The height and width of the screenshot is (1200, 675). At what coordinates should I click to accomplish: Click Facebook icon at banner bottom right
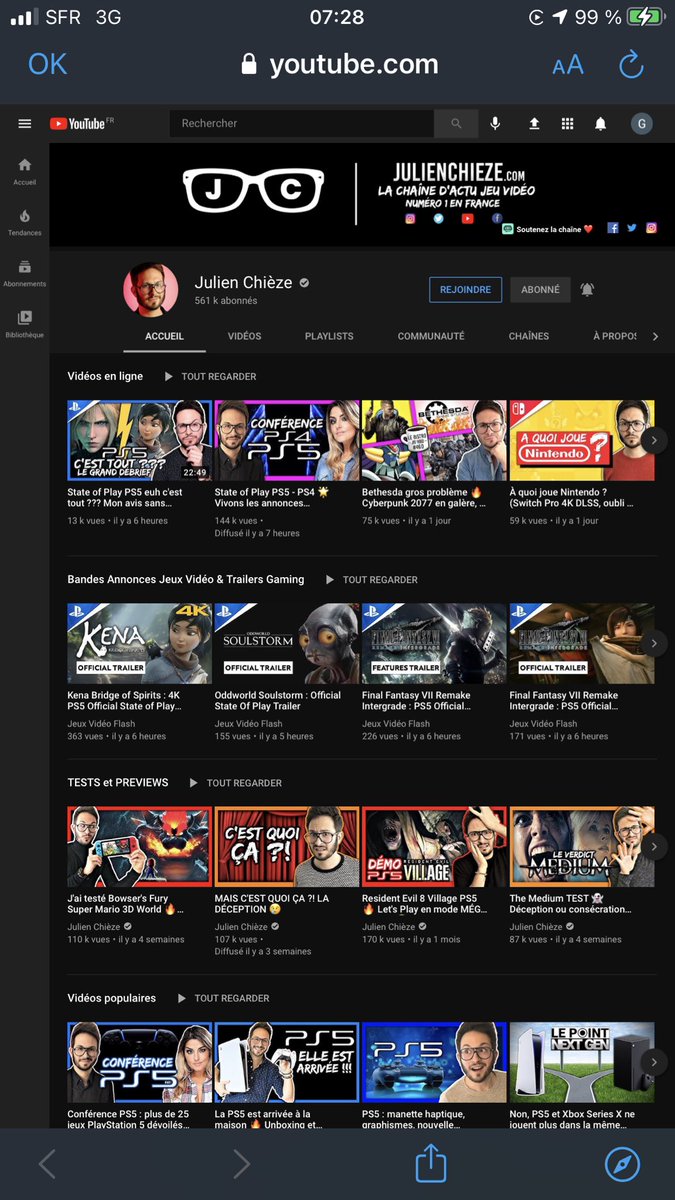click(x=613, y=228)
